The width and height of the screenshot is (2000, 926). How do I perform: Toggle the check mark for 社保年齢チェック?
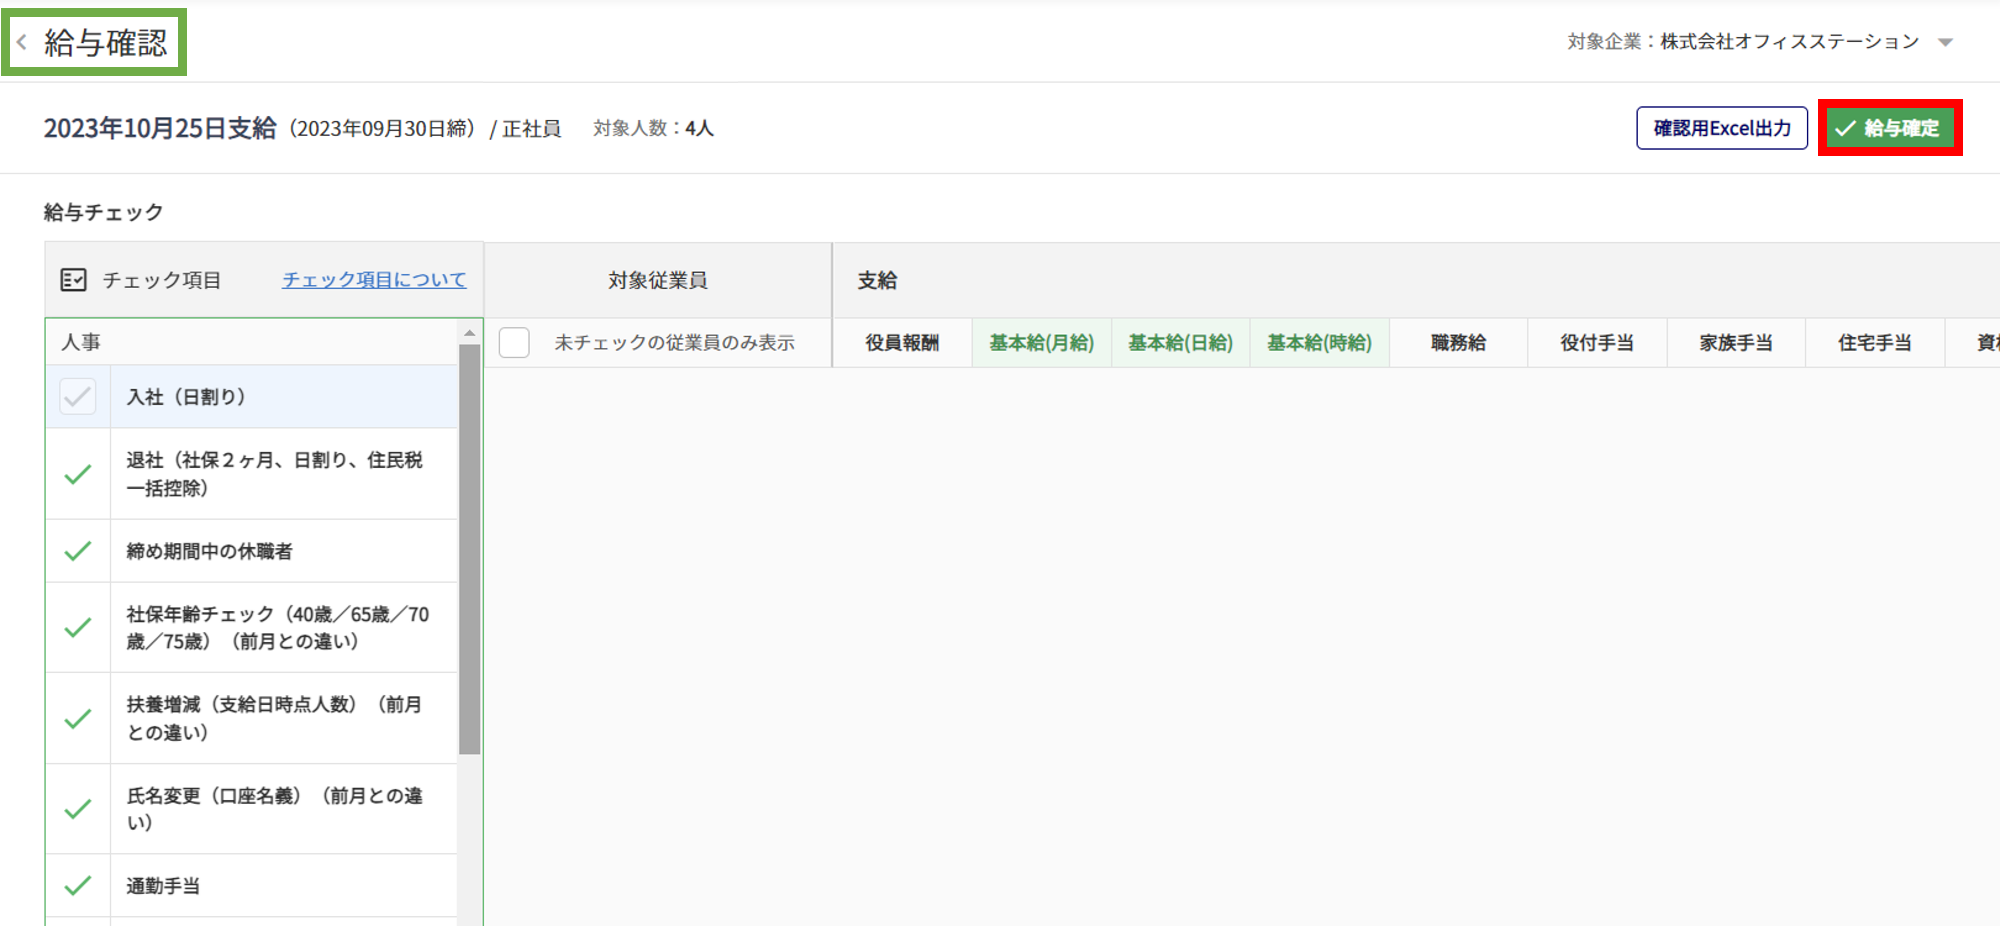(x=78, y=628)
